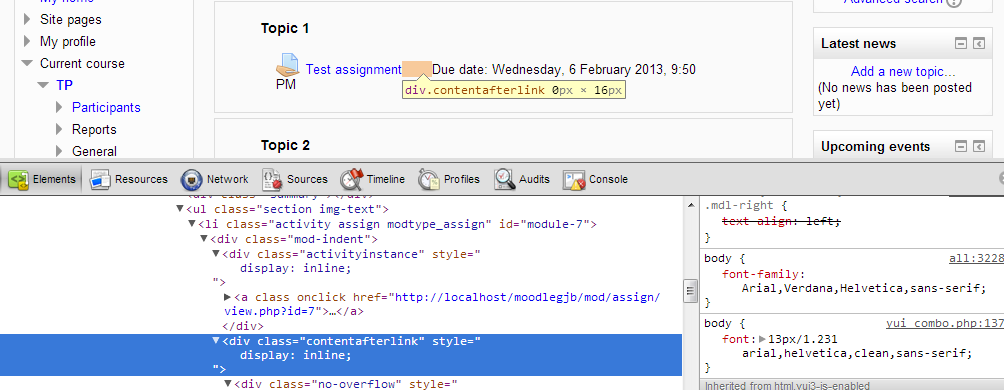Collapse the contentafterlink div element
This screenshot has height=390, width=1004.
pyautogui.click(x=216, y=341)
